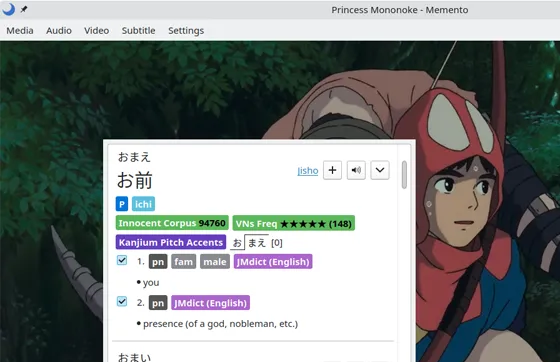Click the Memento moon app icon
The width and height of the screenshot is (560, 362).
tap(9, 9)
